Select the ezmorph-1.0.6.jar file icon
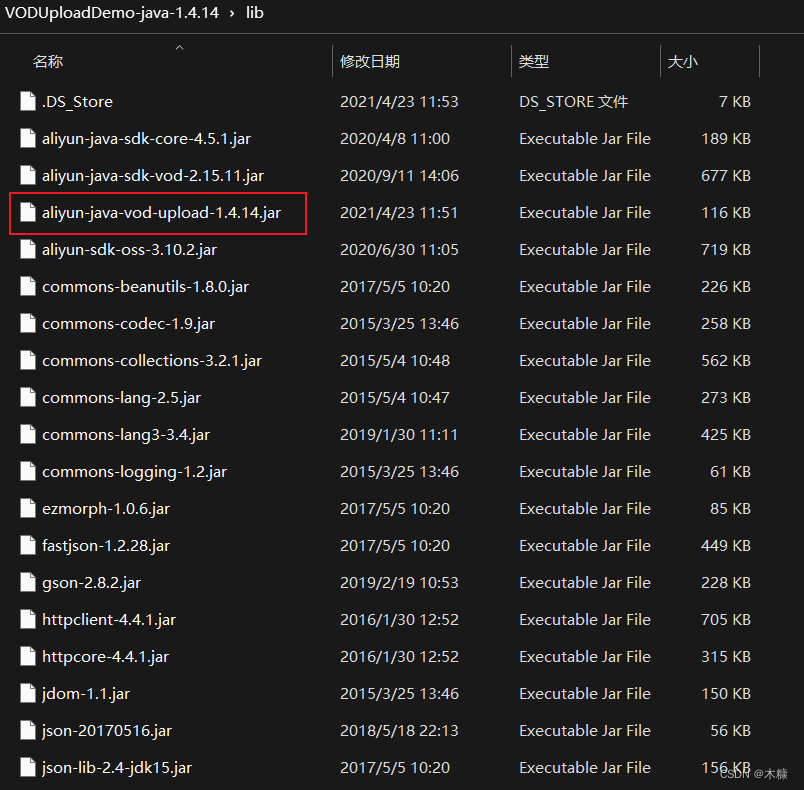The height and width of the screenshot is (790, 804). pyautogui.click(x=27, y=508)
